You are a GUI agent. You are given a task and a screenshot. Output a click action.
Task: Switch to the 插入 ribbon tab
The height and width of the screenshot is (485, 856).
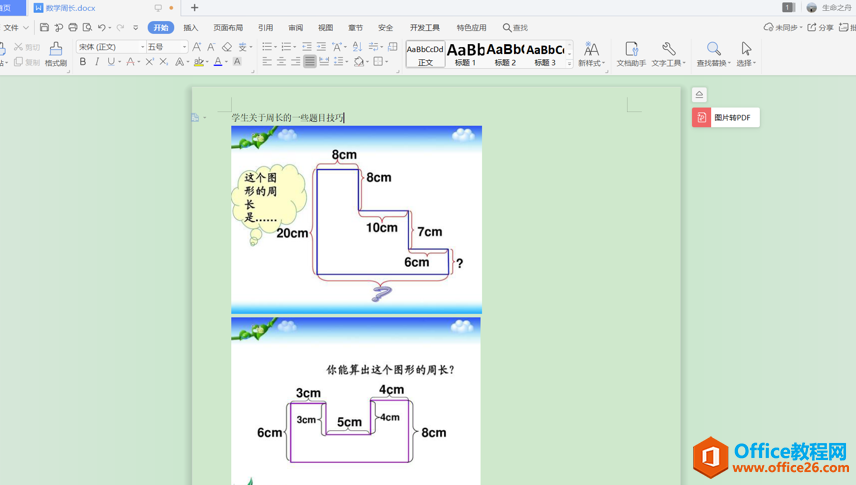190,28
